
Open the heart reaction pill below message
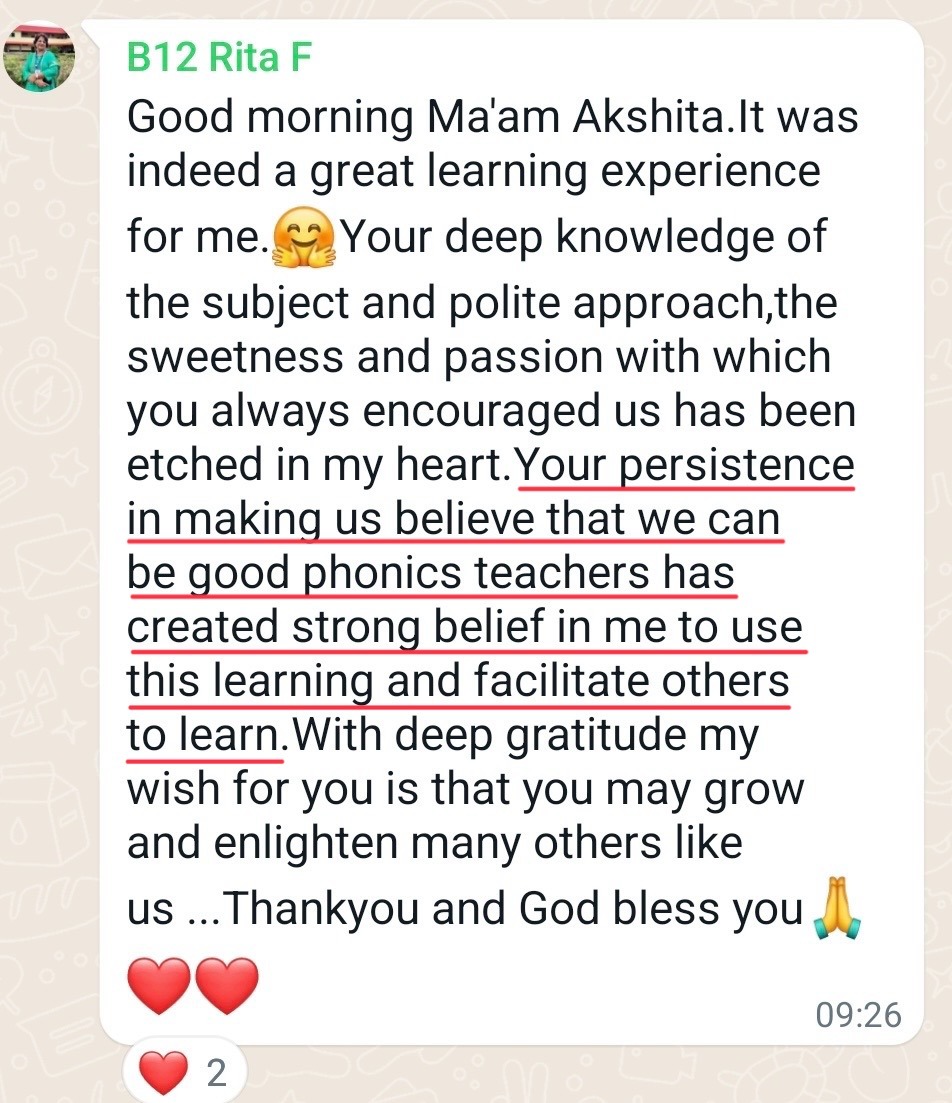tap(184, 1073)
